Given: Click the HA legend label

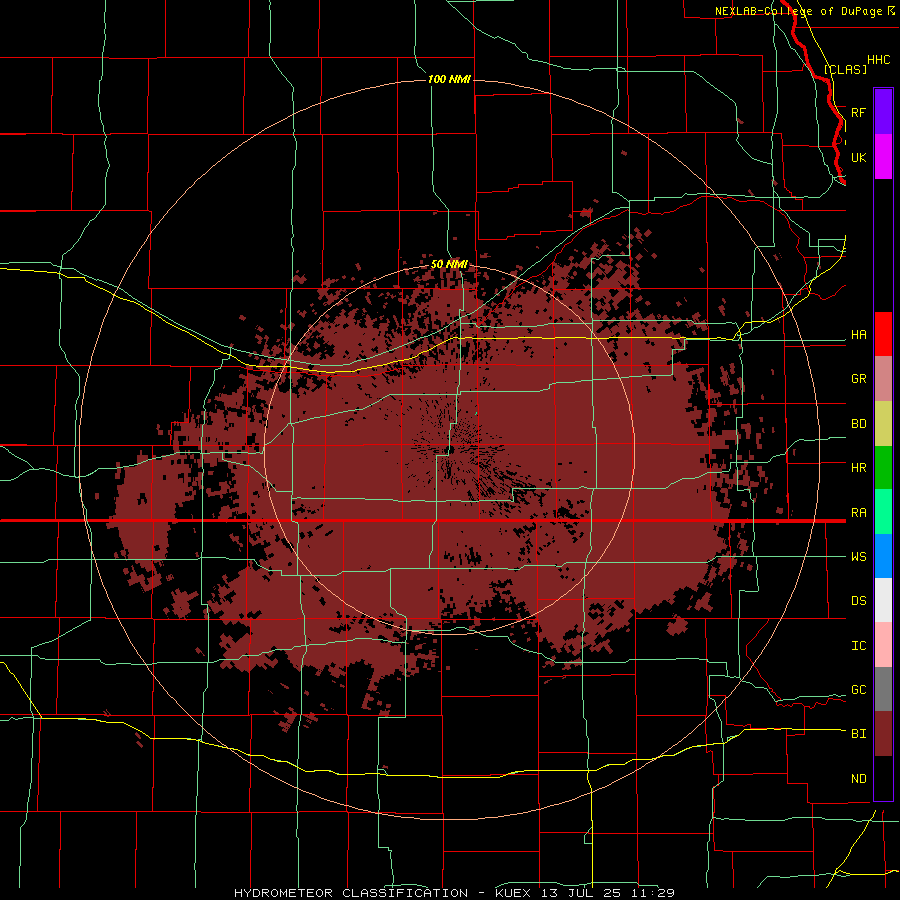Looking at the screenshot, I should 858,335.
